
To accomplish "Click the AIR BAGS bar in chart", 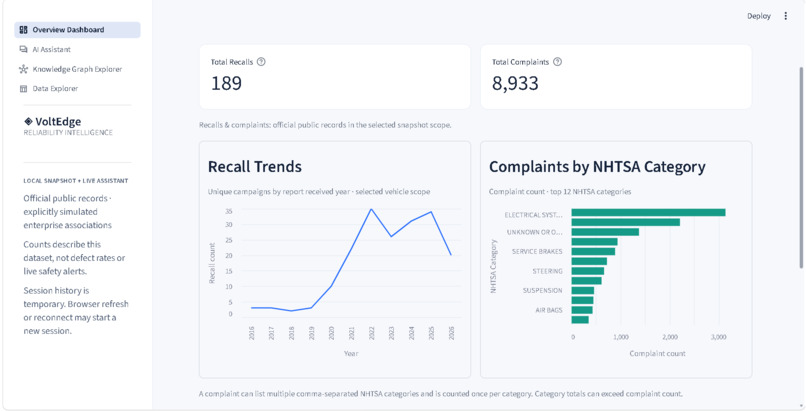I will point(582,310).
